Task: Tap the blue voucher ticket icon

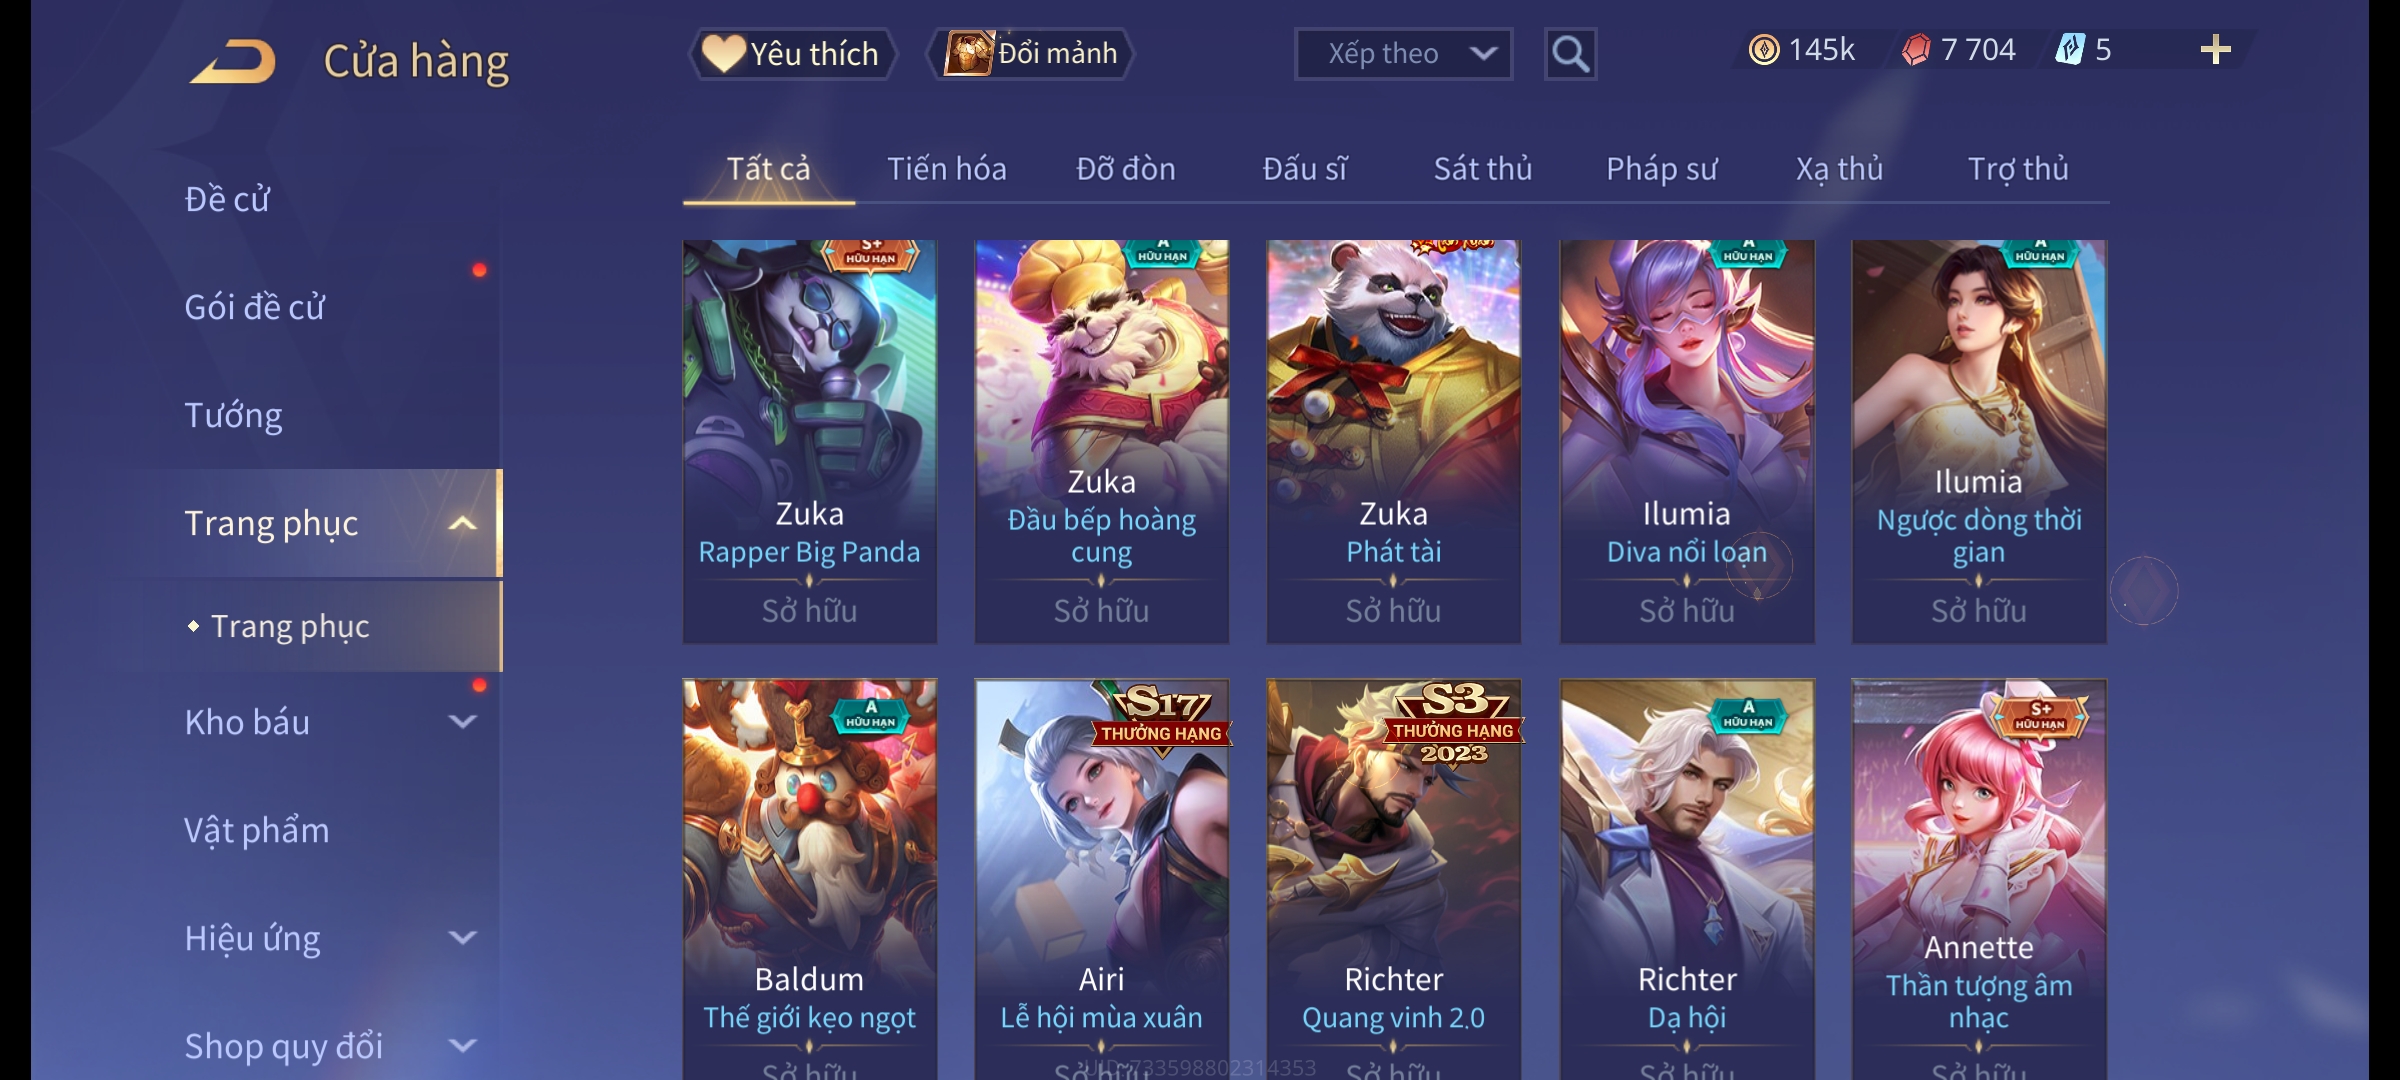Action: 2069,50
